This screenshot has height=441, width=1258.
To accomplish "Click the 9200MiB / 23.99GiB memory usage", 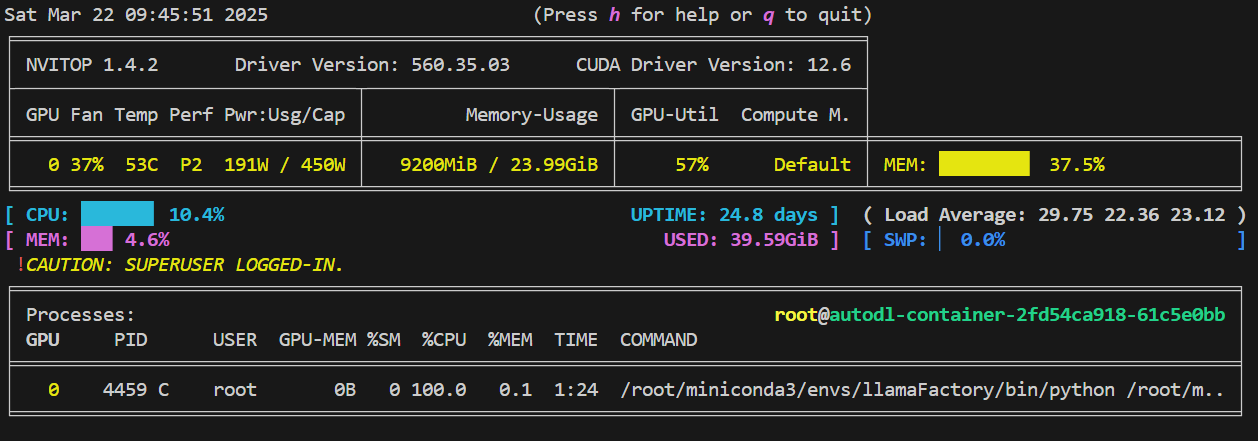I will (x=498, y=165).
